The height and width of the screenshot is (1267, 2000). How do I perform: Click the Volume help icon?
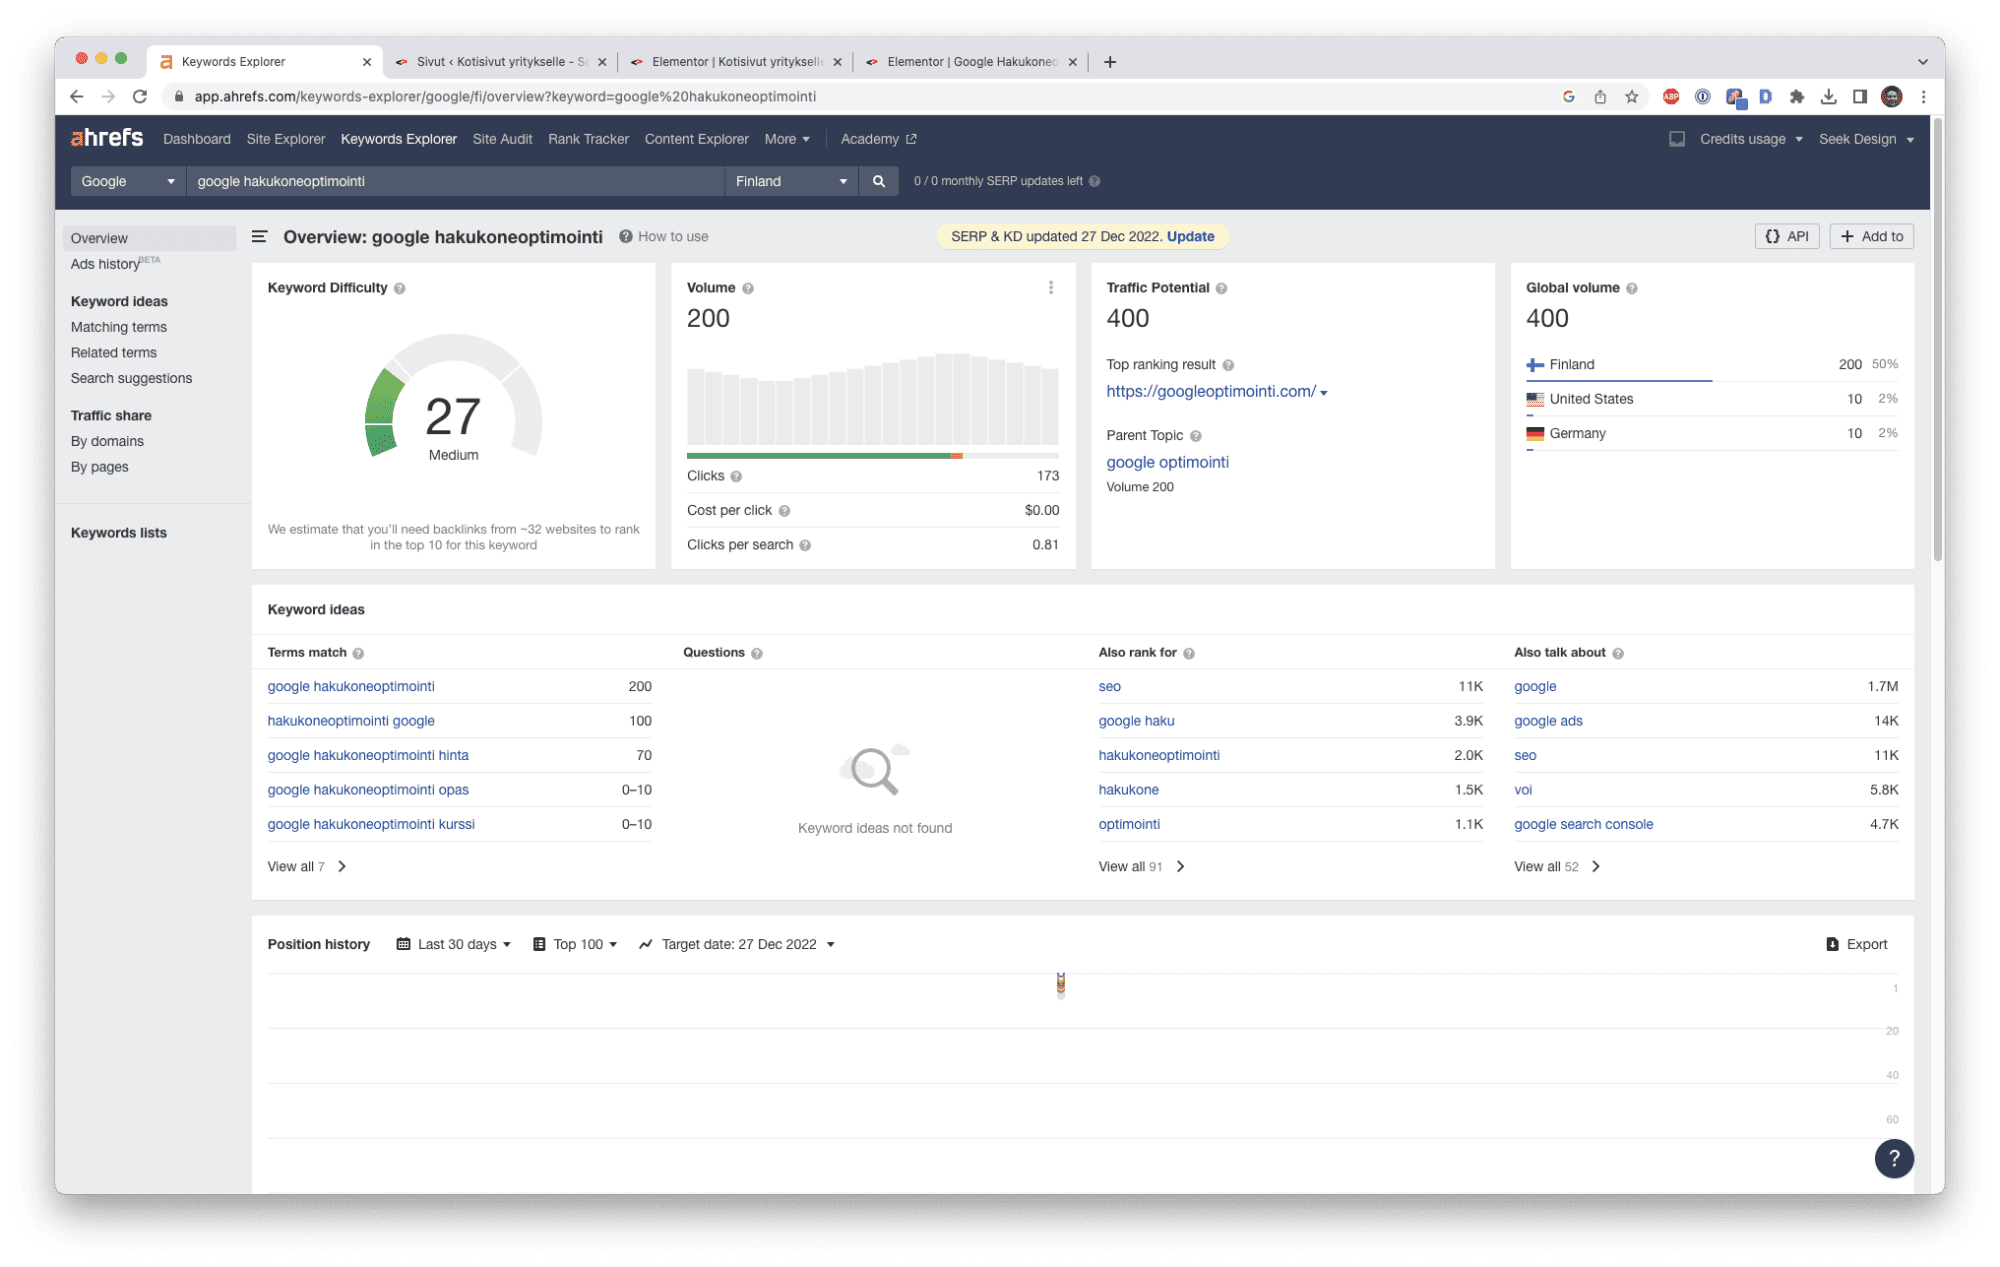click(x=748, y=288)
